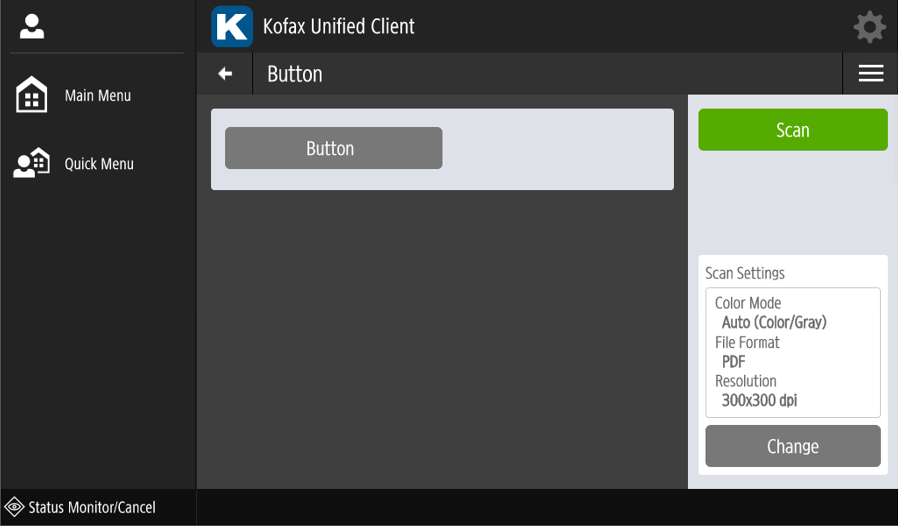Image resolution: width=898 pixels, height=526 pixels.
Task: Select the Quick Menu label
Action: click(x=99, y=164)
